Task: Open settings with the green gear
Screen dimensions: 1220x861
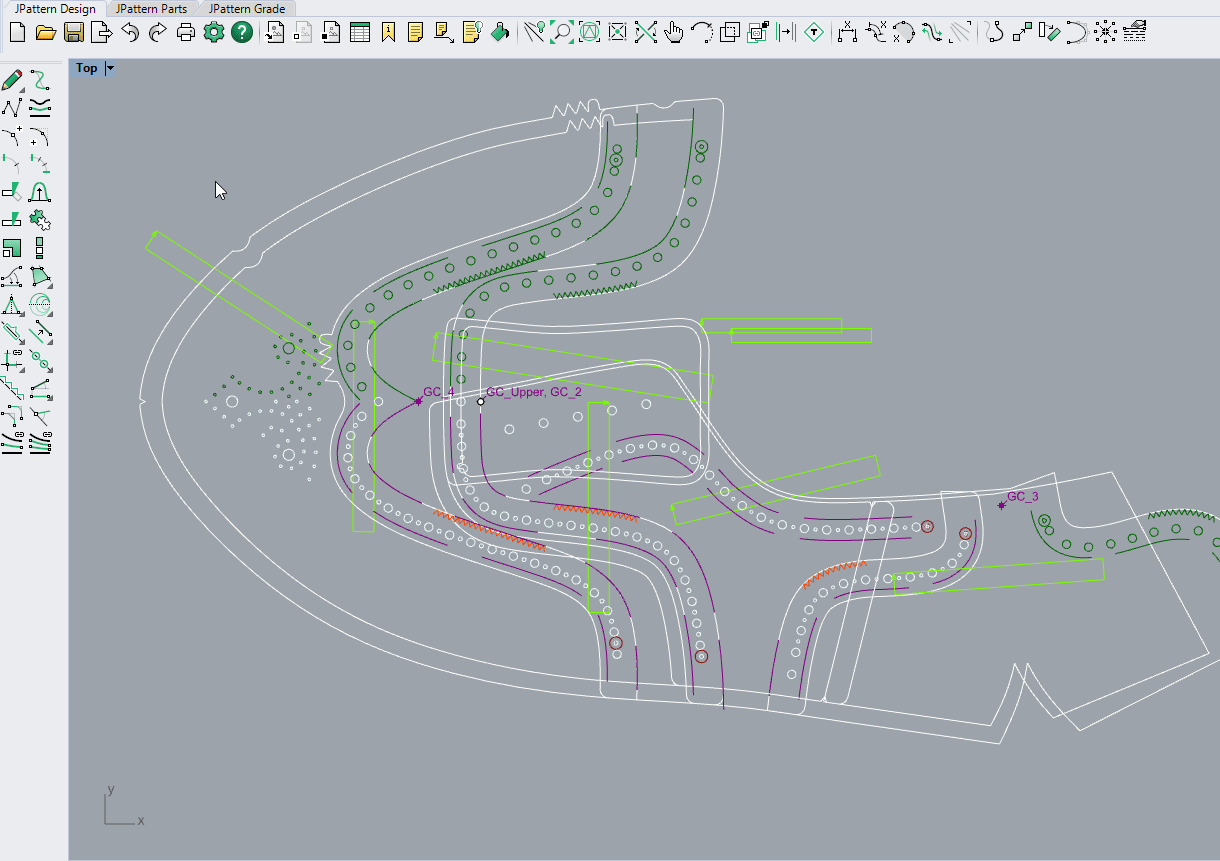Action: (213, 33)
